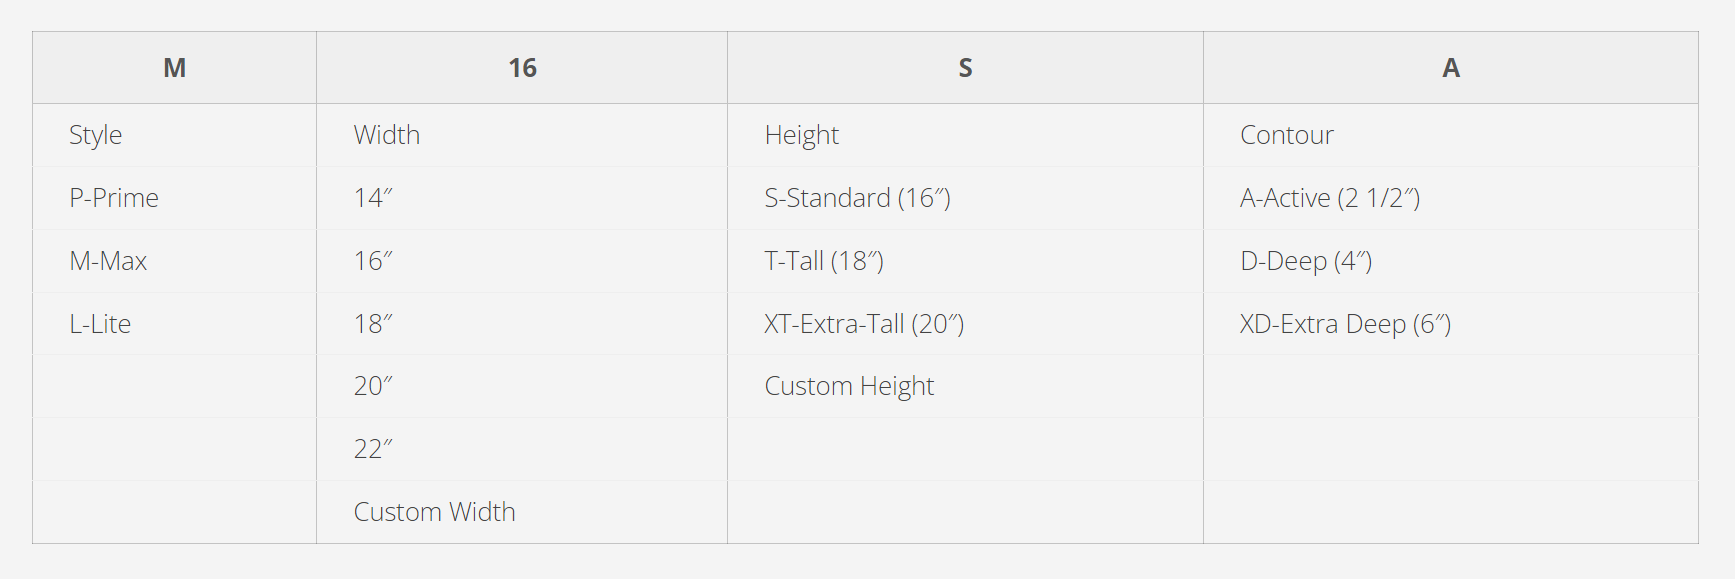Image resolution: width=1735 pixels, height=579 pixels.
Task: Click the 20″ width cell
Action: pos(373,386)
